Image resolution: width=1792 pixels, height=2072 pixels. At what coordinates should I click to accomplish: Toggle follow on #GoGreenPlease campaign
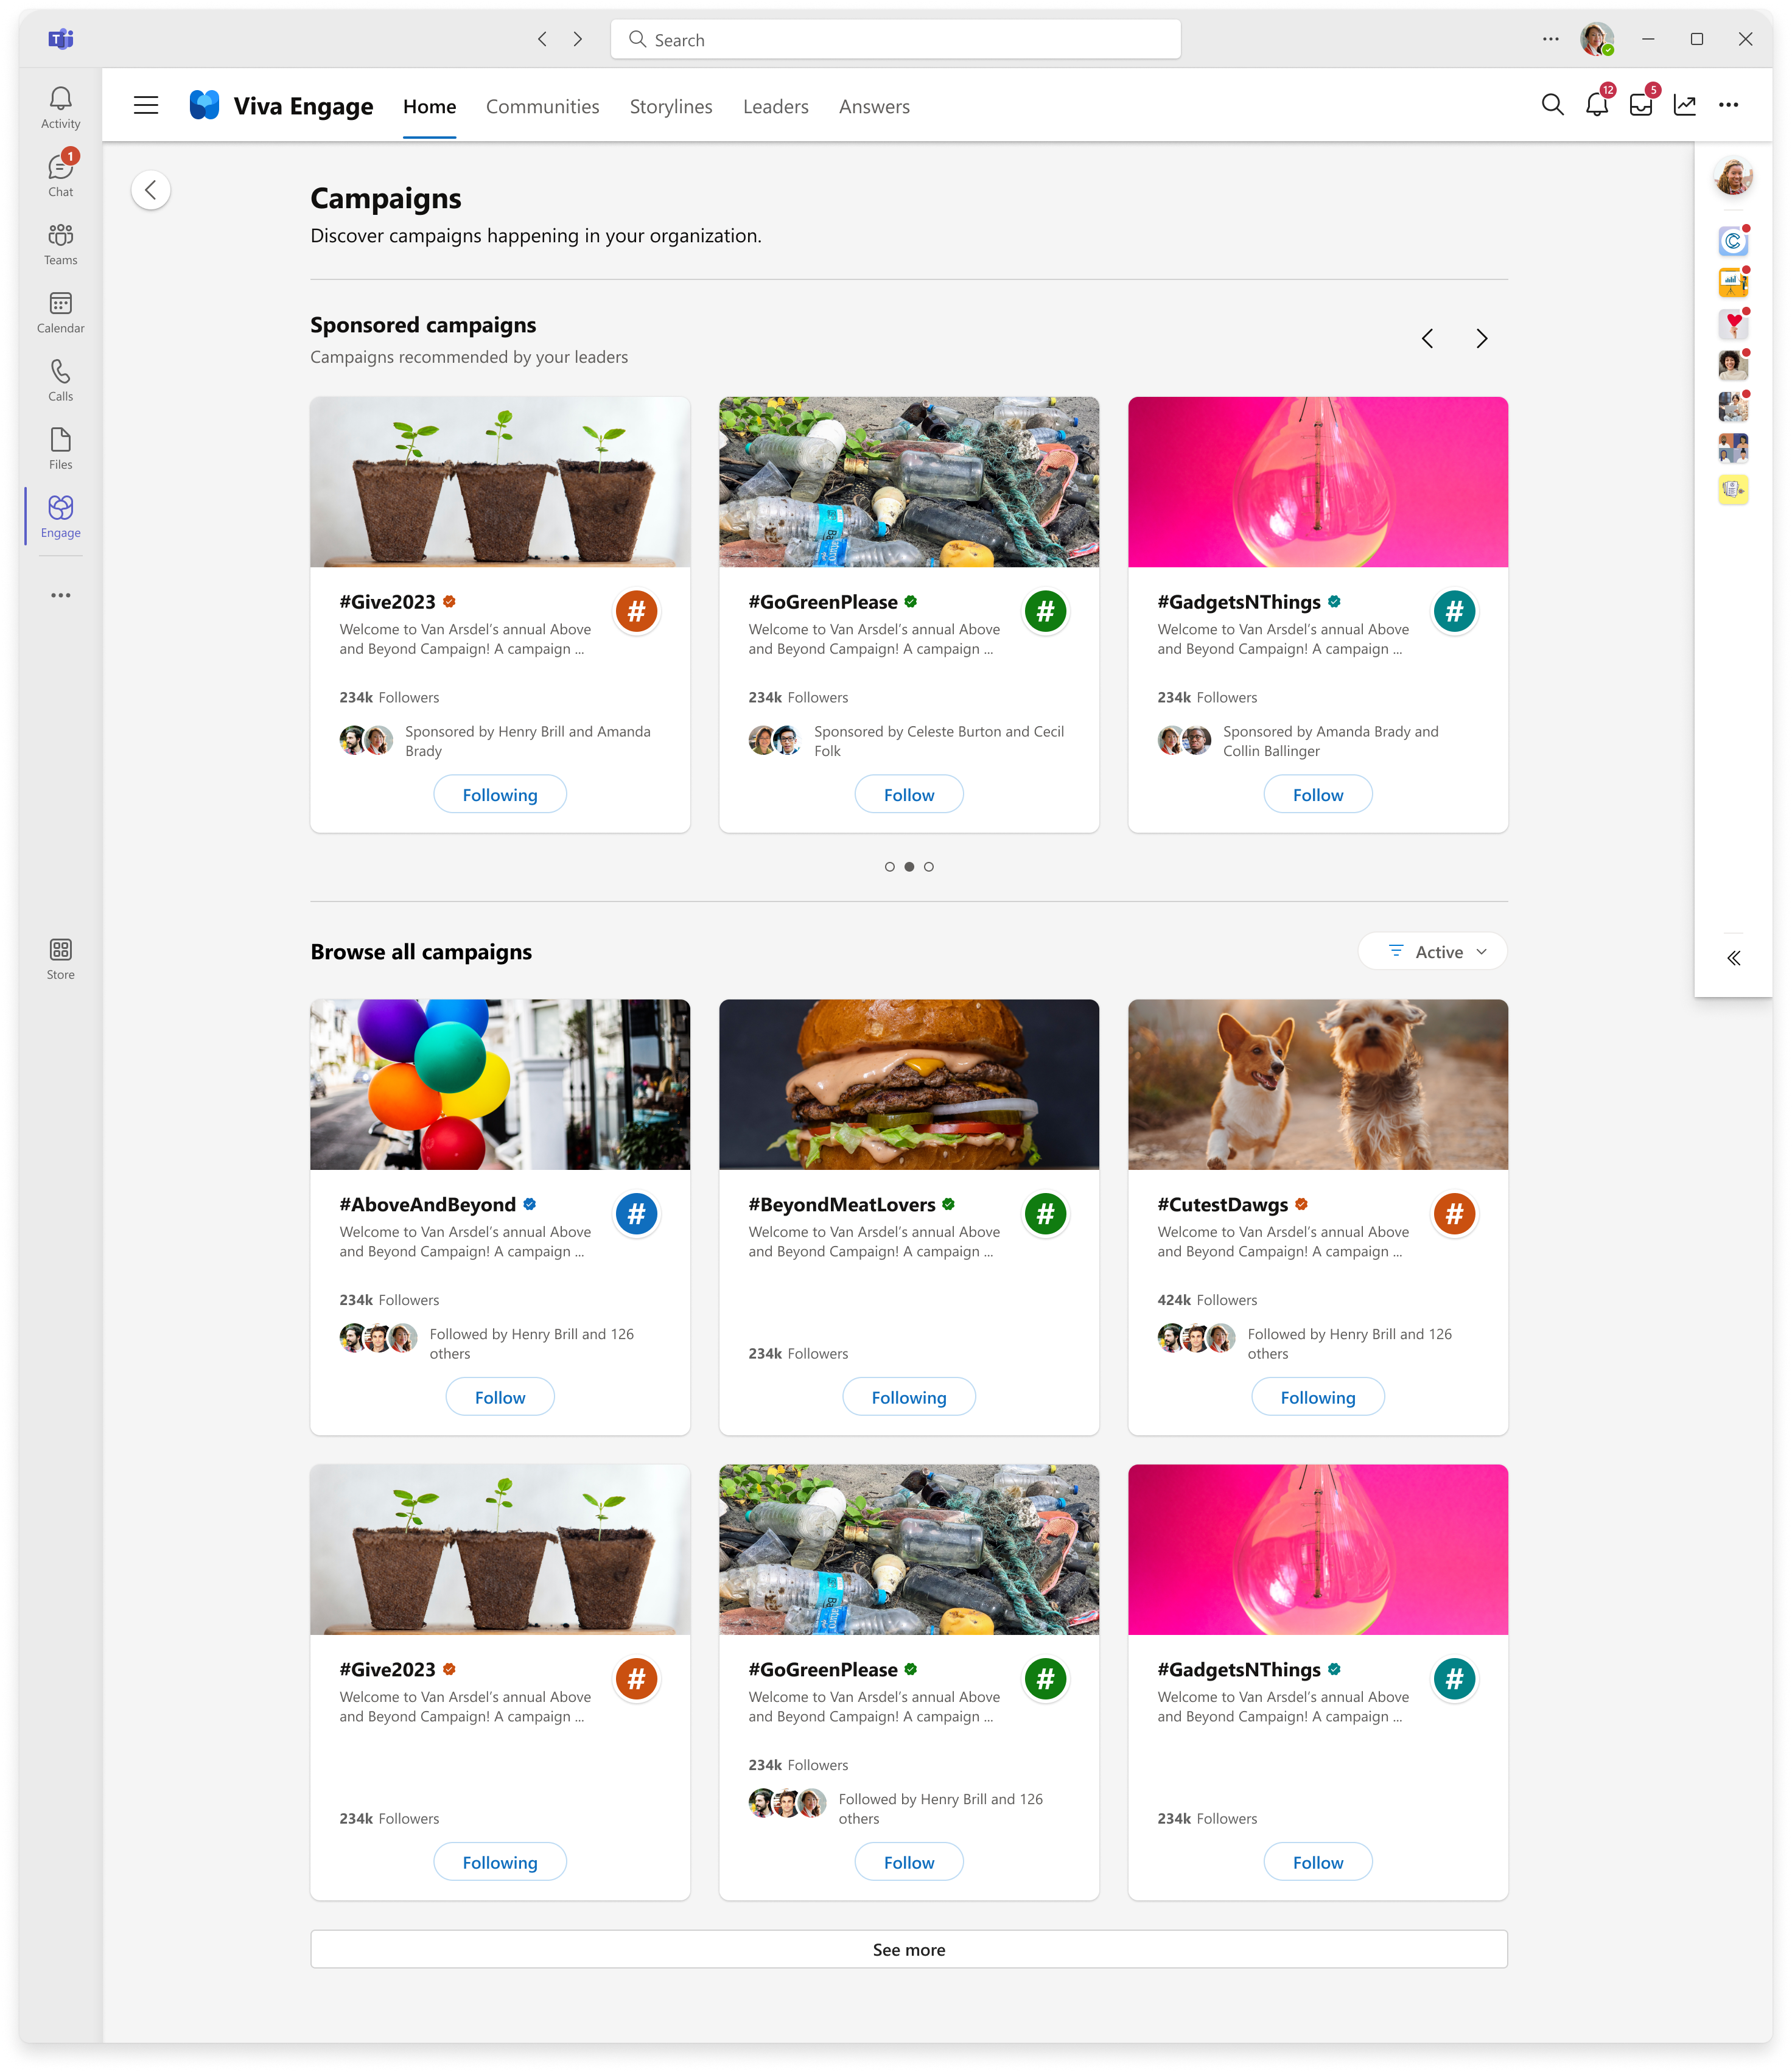point(909,794)
